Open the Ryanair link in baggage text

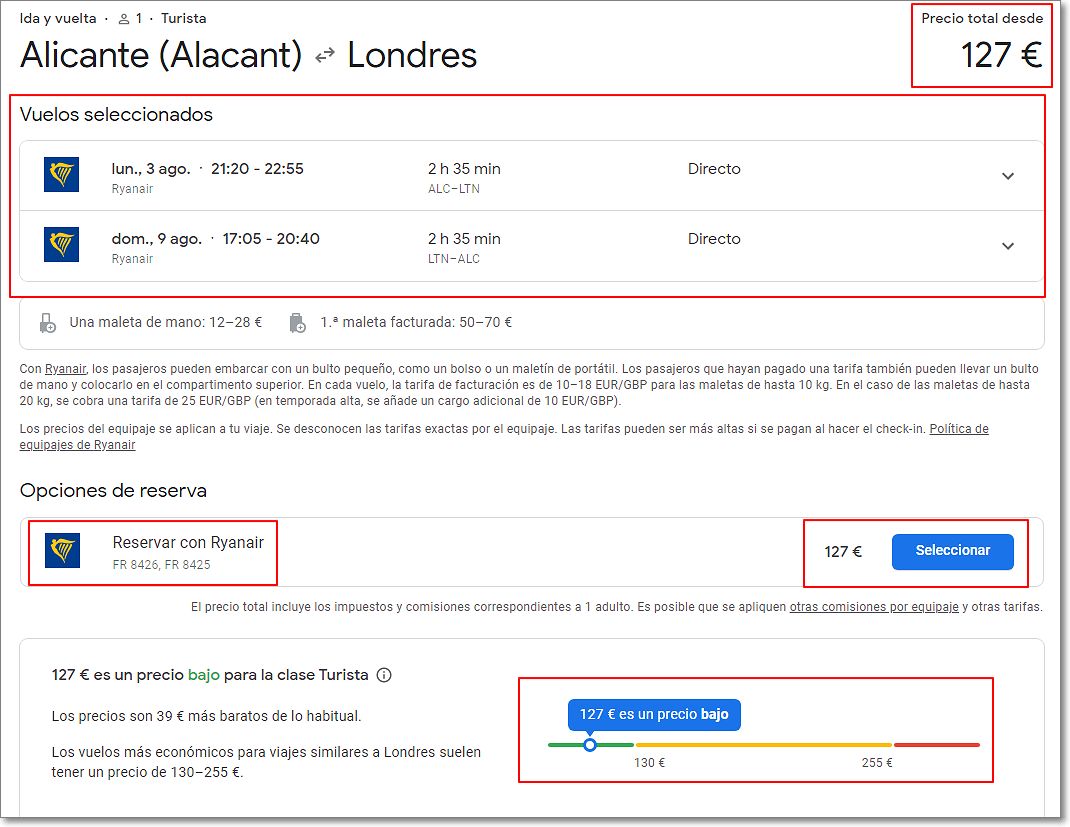coord(66,369)
